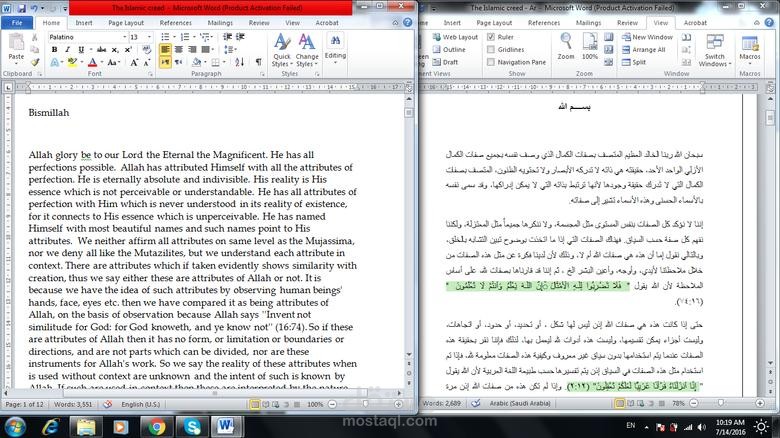Open the Review tab in the Arabic window
The image size is (780, 438).
coord(627,22)
